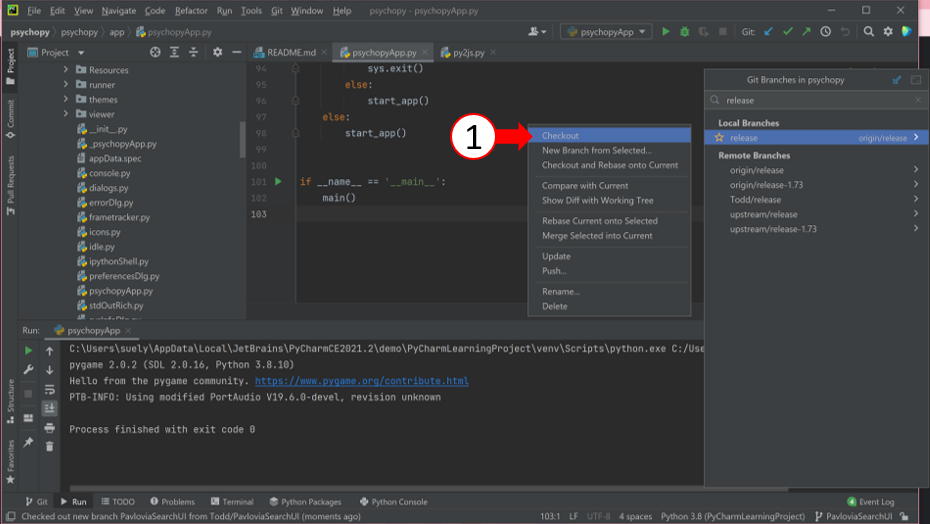Image resolution: width=930 pixels, height=524 pixels.
Task: Run psychopyApp with the green Run icon
Action: click(665, 31)
